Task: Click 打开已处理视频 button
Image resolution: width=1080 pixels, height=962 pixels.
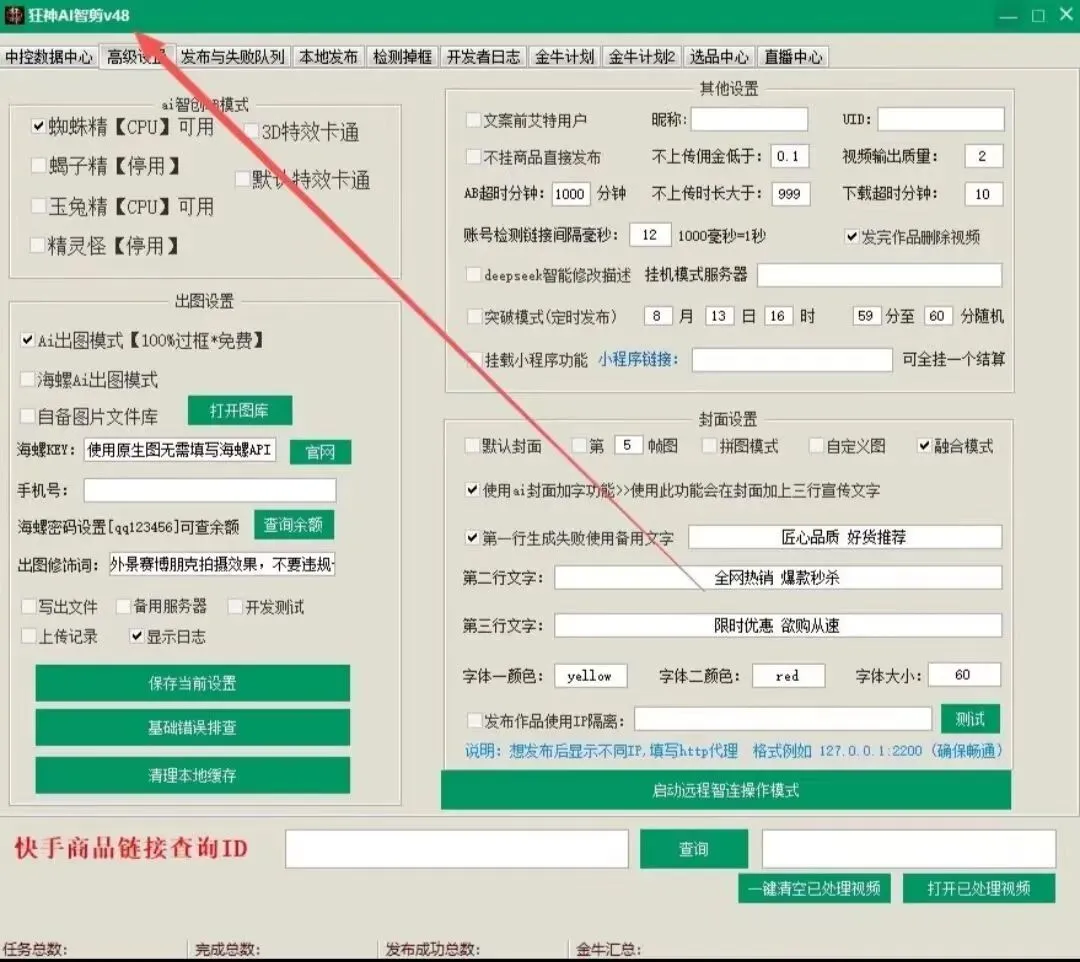Action: coord(979,888)
